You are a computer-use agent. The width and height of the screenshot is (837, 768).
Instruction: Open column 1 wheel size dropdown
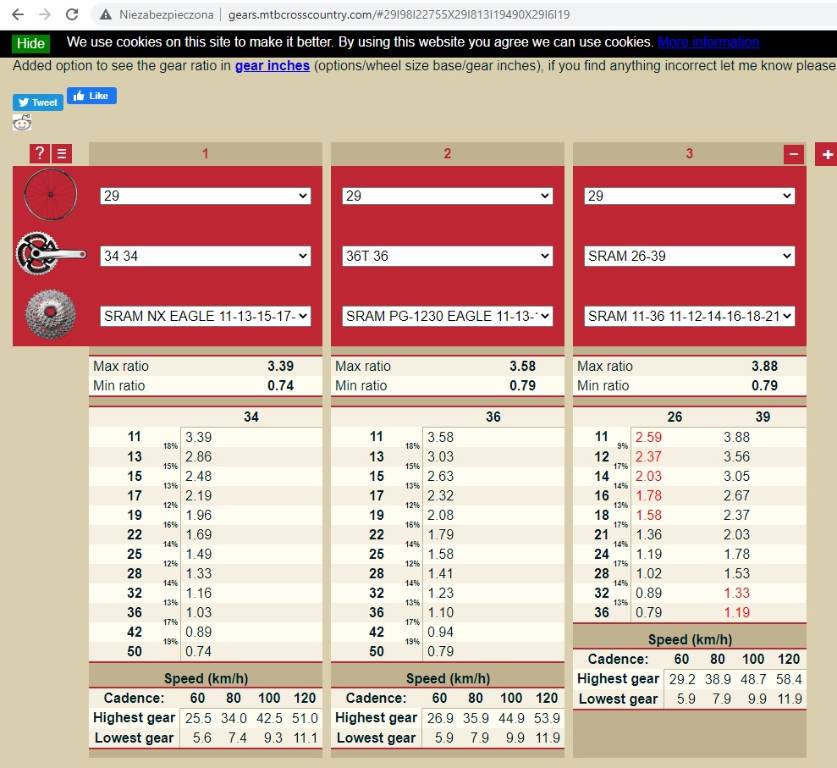click(x=206, y=196)
